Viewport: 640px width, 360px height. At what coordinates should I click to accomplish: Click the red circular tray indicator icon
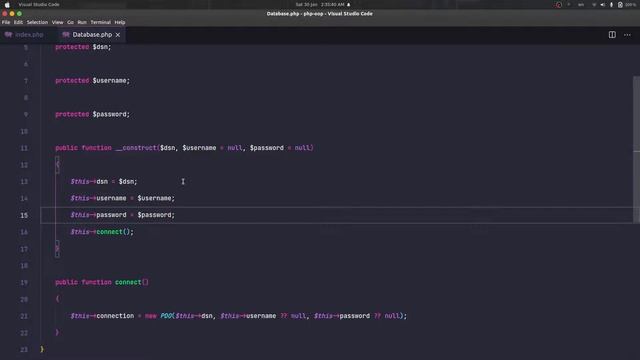coord(559,5)
